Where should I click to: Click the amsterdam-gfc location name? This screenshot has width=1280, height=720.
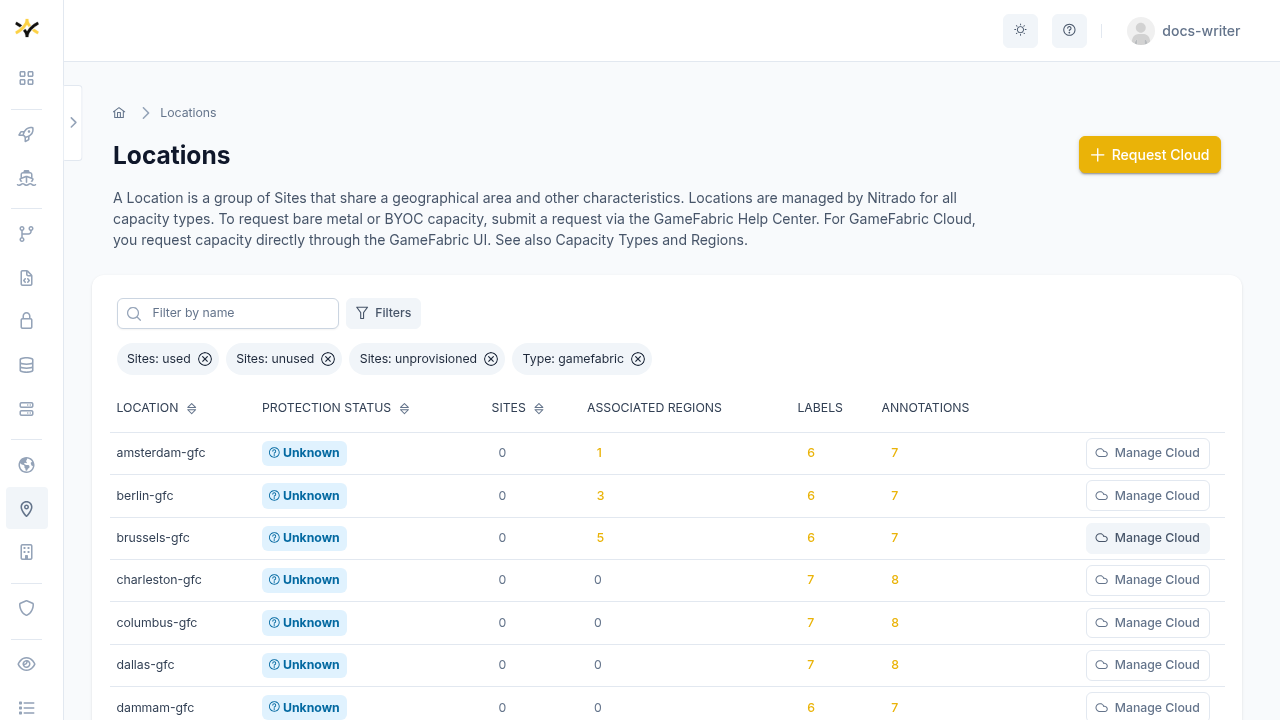(x=161, y=453)
